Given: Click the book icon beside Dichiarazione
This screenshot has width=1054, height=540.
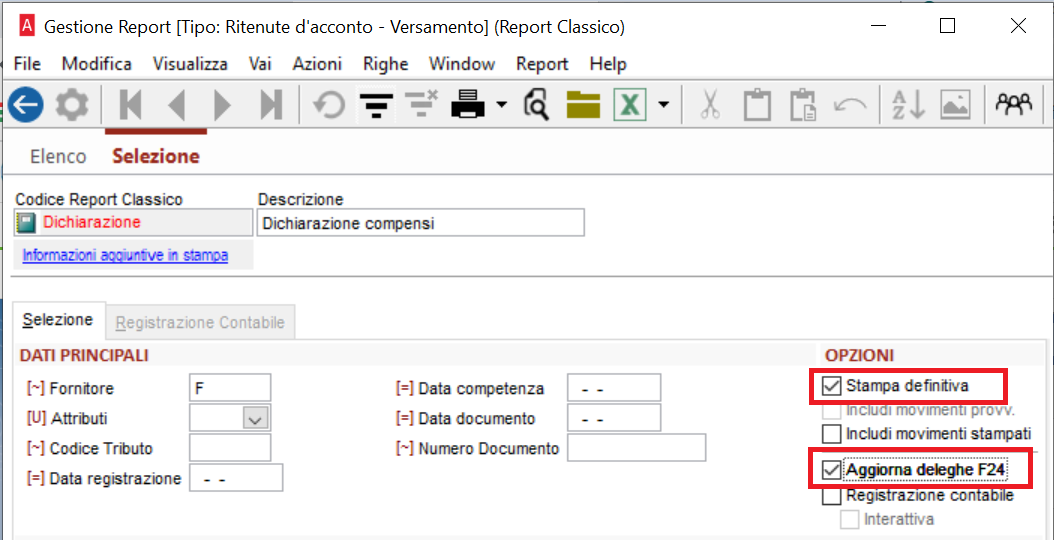Looking at the screenshot, I should click(x=26, y=223).
